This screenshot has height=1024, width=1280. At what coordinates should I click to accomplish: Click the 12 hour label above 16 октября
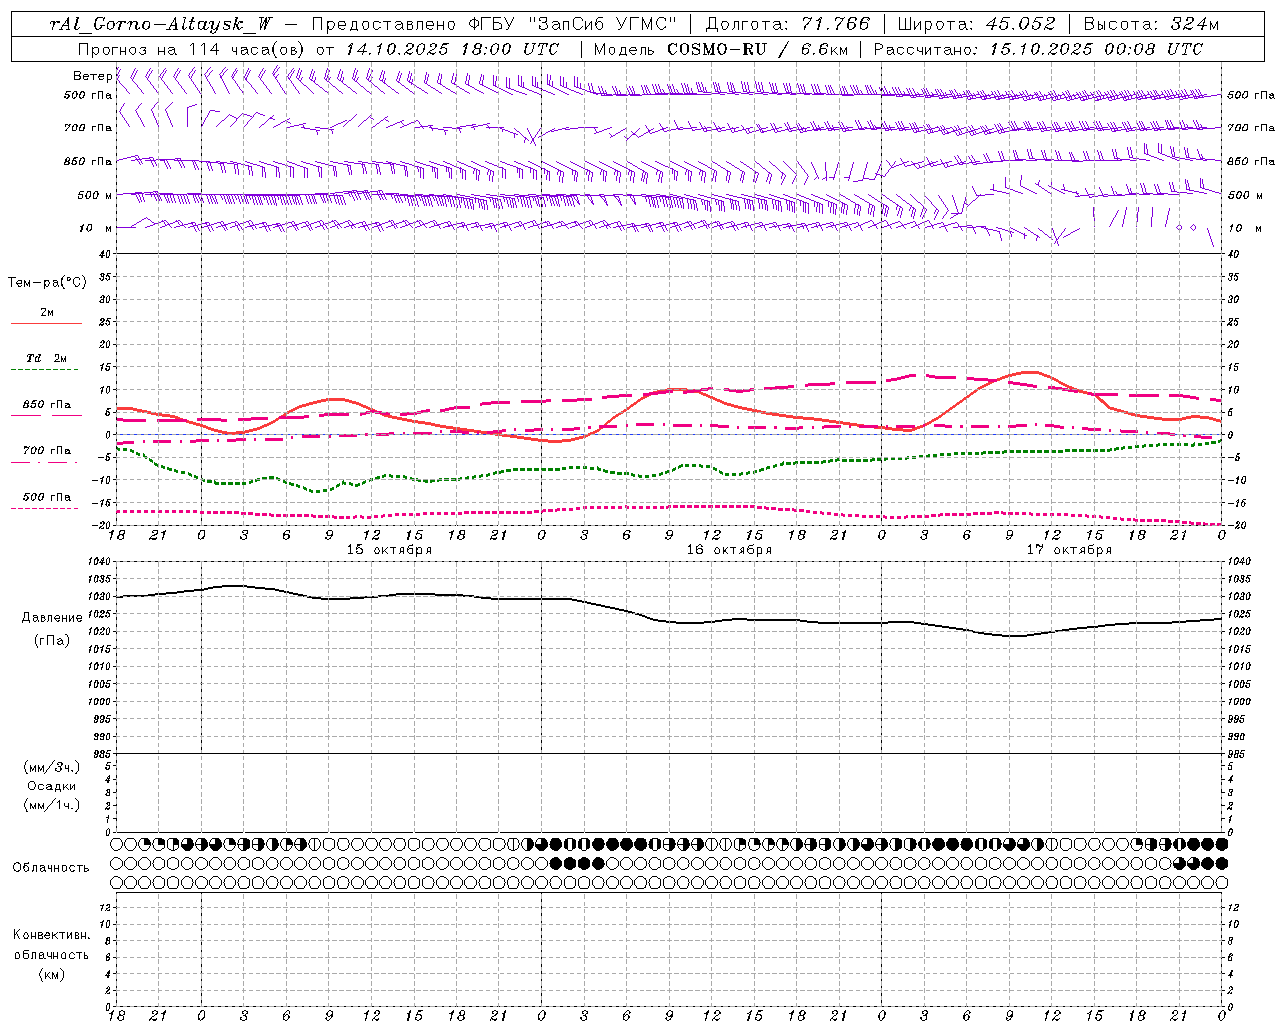point(712,535)
